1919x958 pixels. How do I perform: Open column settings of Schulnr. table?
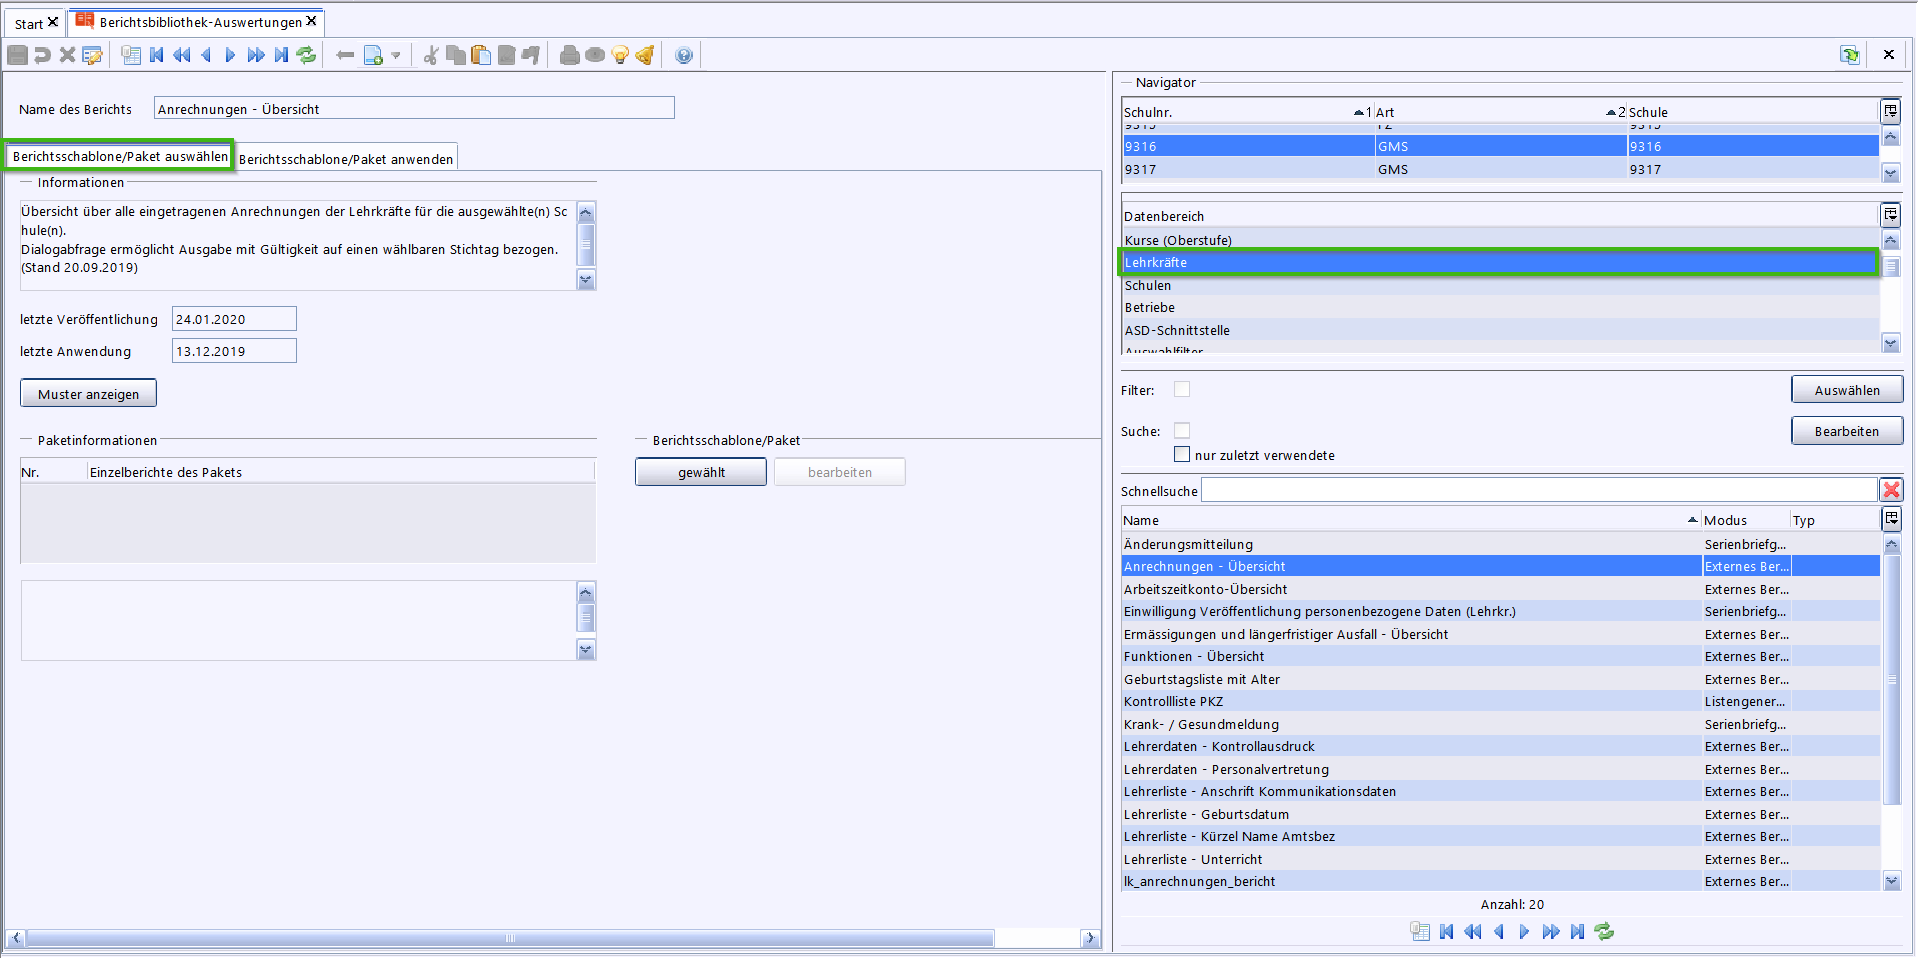(x=1890, y=111)
